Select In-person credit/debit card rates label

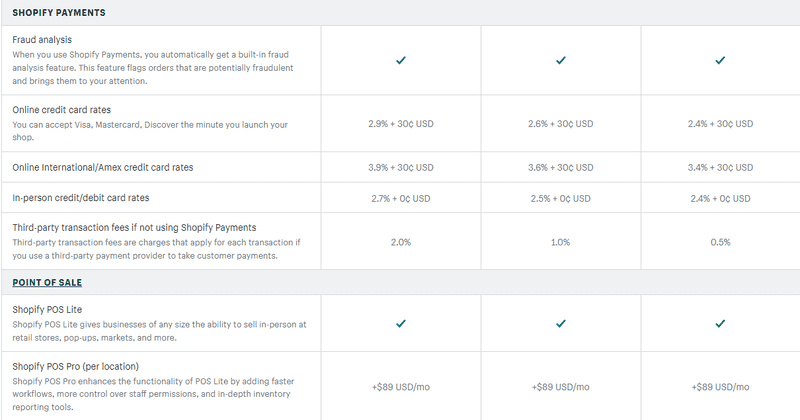[x=81, y=197]
